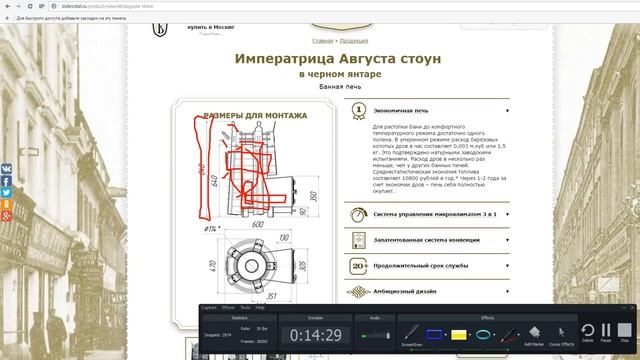Go forward in browser history
The image size is (640, 360).
coord(18,6)
